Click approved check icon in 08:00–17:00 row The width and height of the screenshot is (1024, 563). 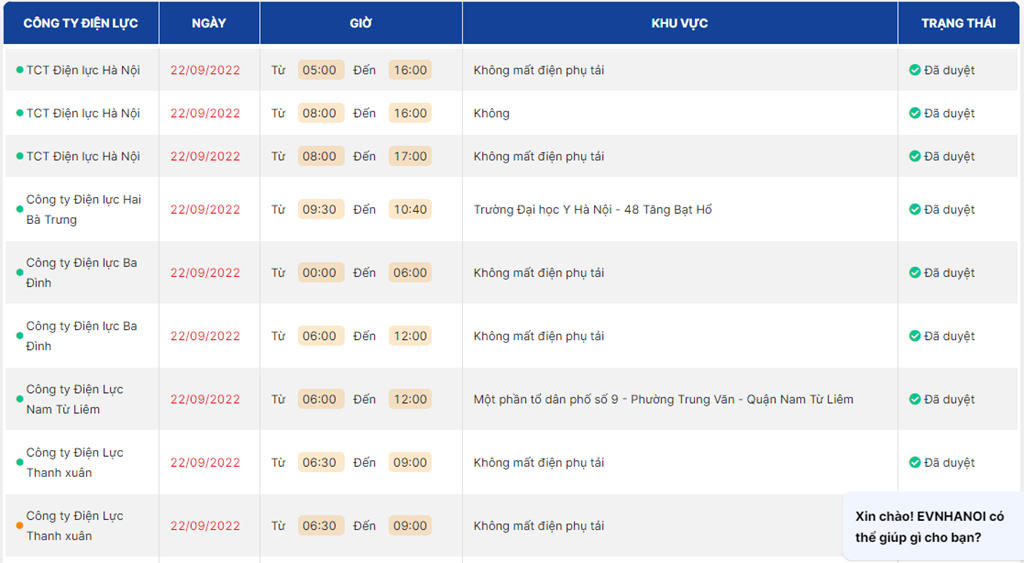[x=915, y=156]
